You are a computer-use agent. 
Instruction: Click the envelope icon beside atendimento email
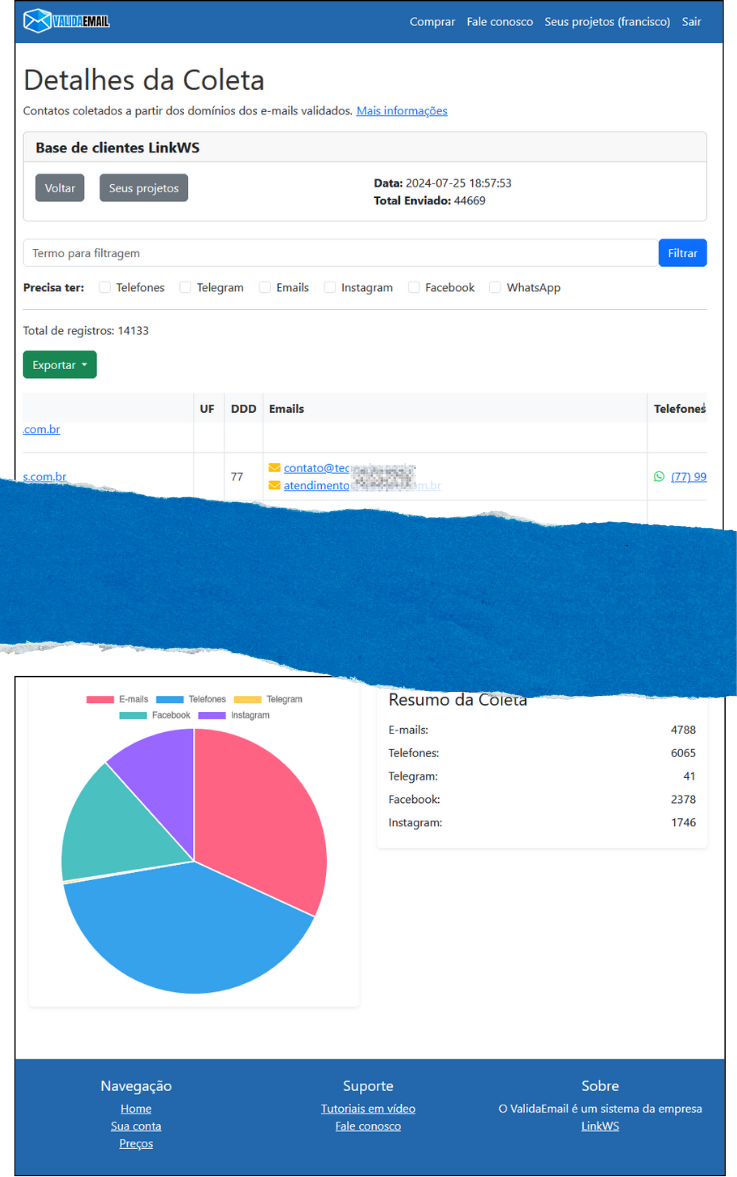click(274, 486)
